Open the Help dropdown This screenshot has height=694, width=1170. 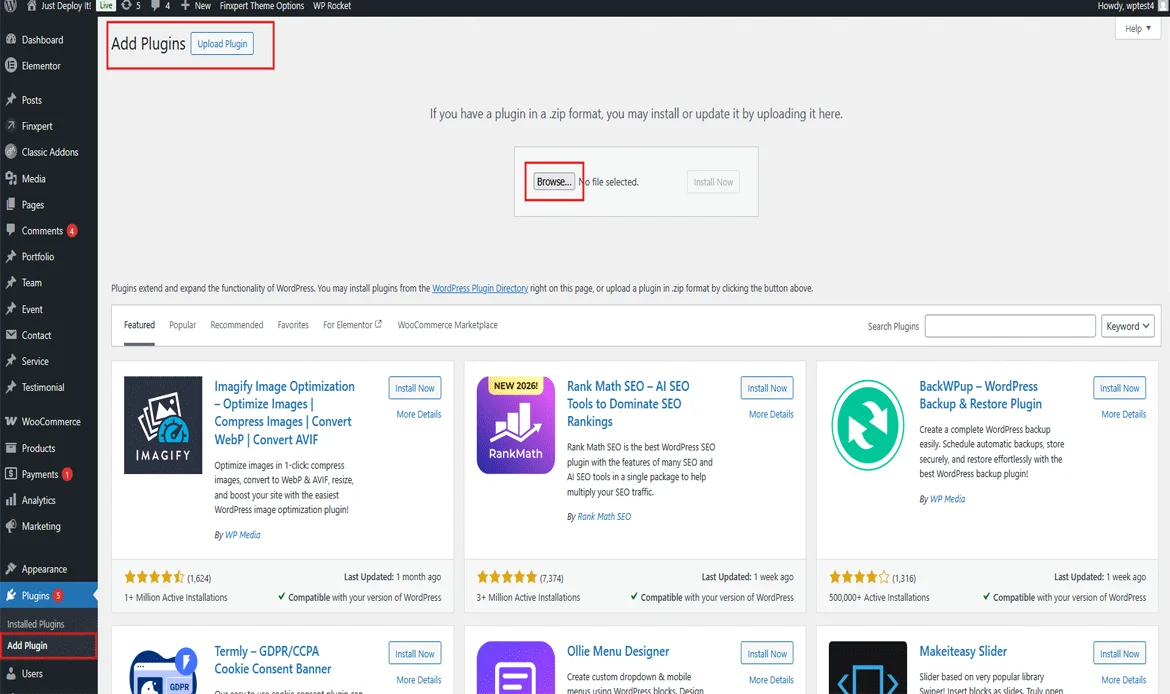[x=1138, y=28]
